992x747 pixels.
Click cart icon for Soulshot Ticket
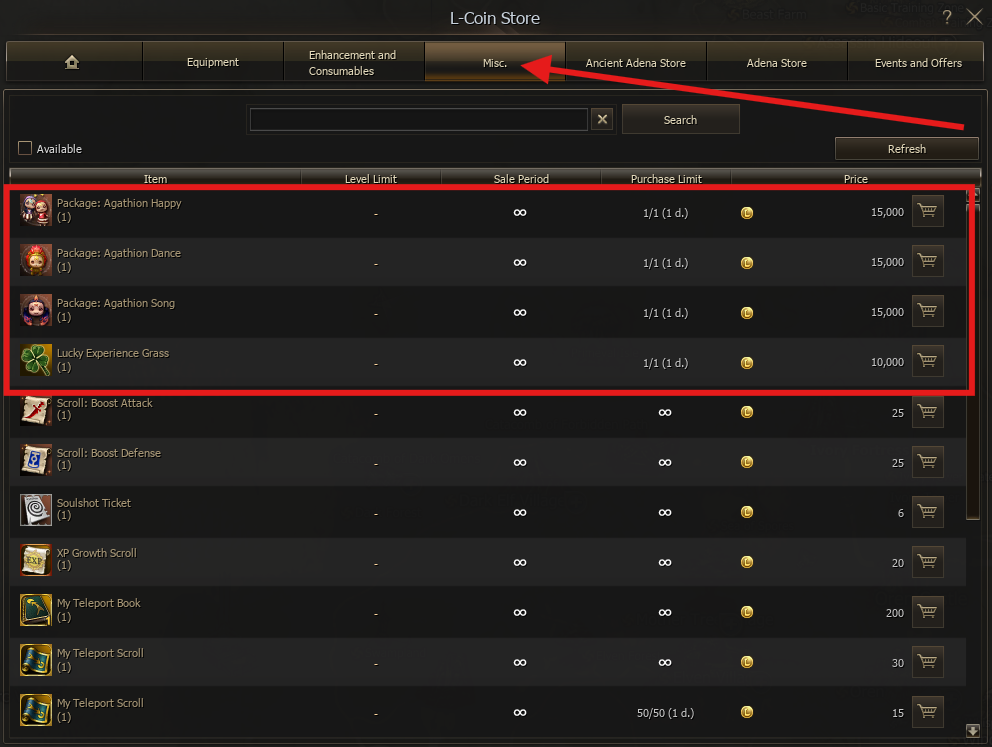[x=927, y=512]
